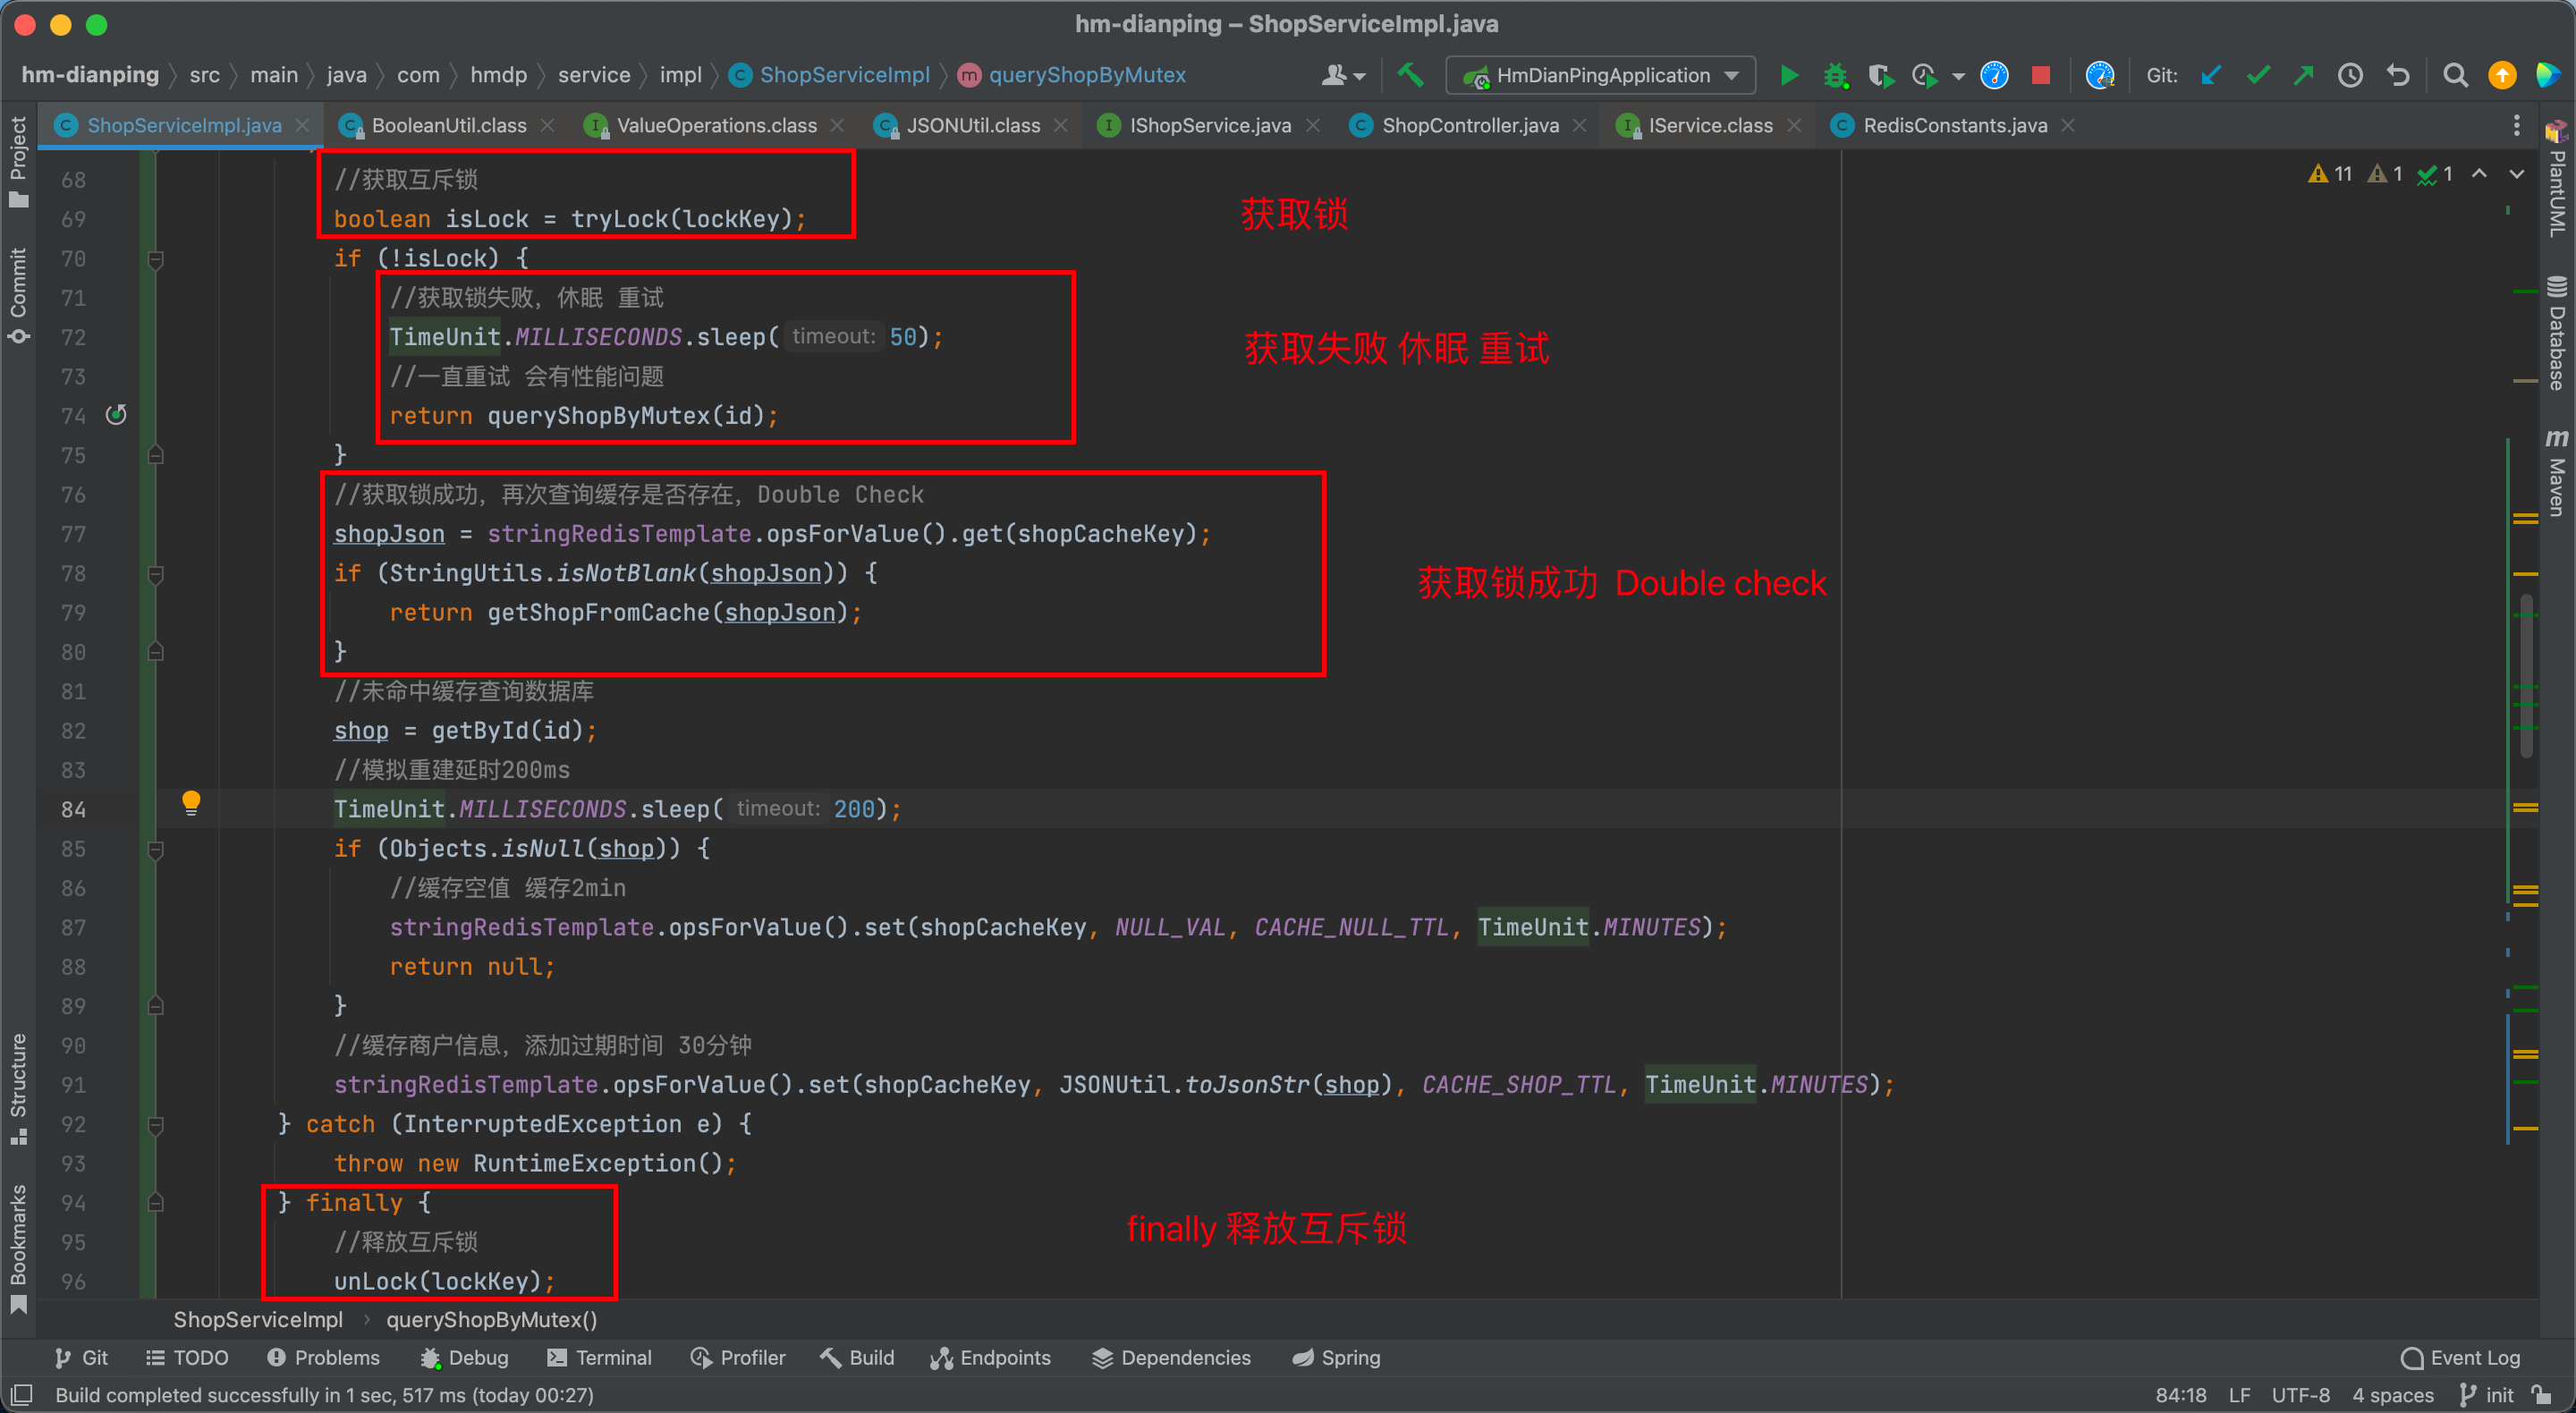
Task: Open the PlantUML tool window
Action: point(2556,180)
